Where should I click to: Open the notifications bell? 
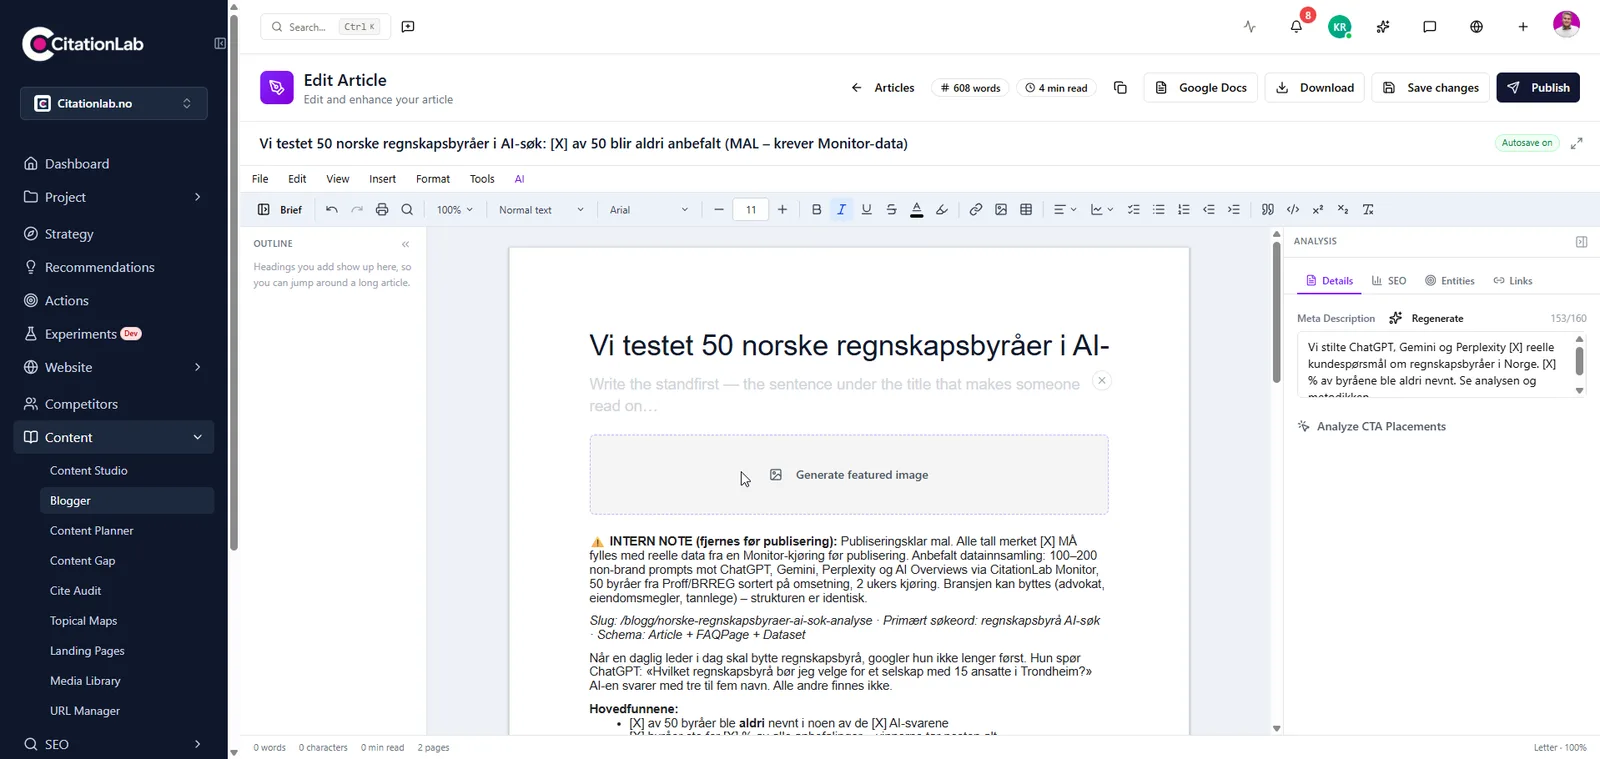1296,27
